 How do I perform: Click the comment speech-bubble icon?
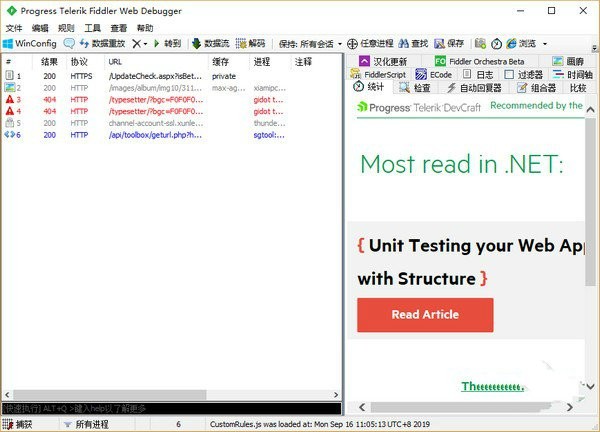coord(69,44)
